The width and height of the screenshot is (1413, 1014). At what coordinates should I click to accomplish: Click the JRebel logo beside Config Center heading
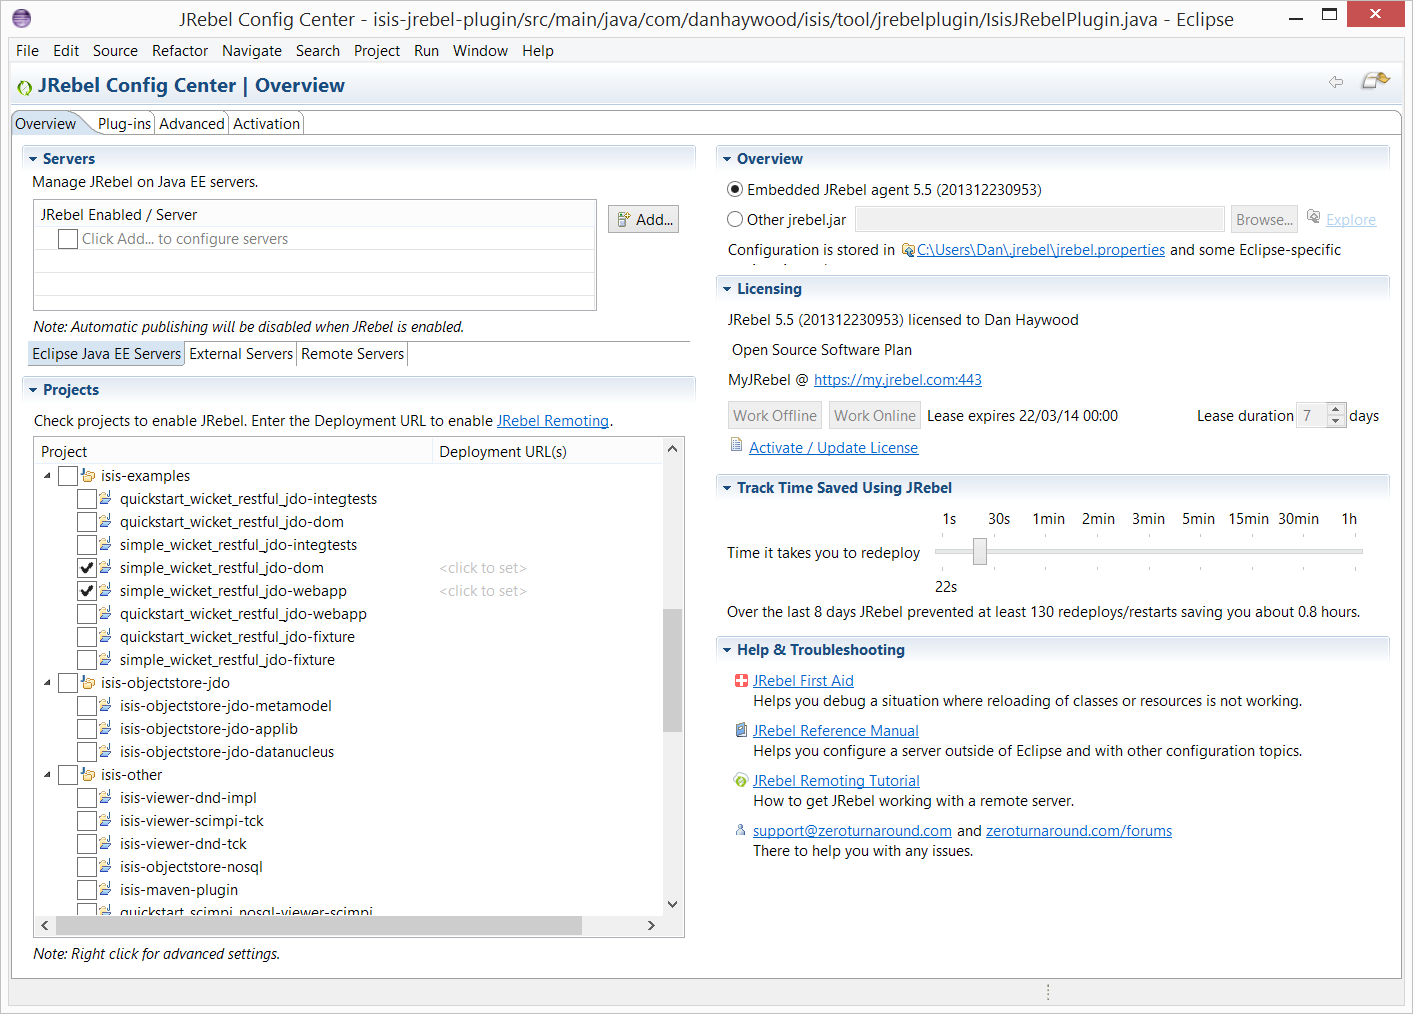24,88
